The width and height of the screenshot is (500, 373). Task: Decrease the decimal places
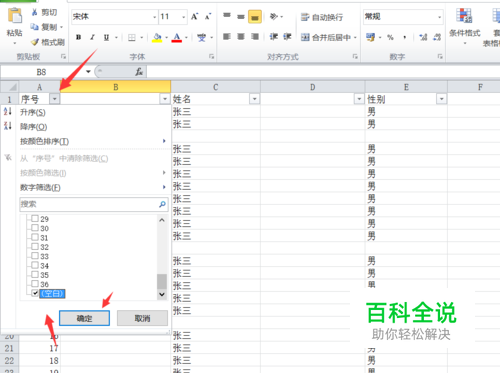pyautogui.click(x=437, y=37)
